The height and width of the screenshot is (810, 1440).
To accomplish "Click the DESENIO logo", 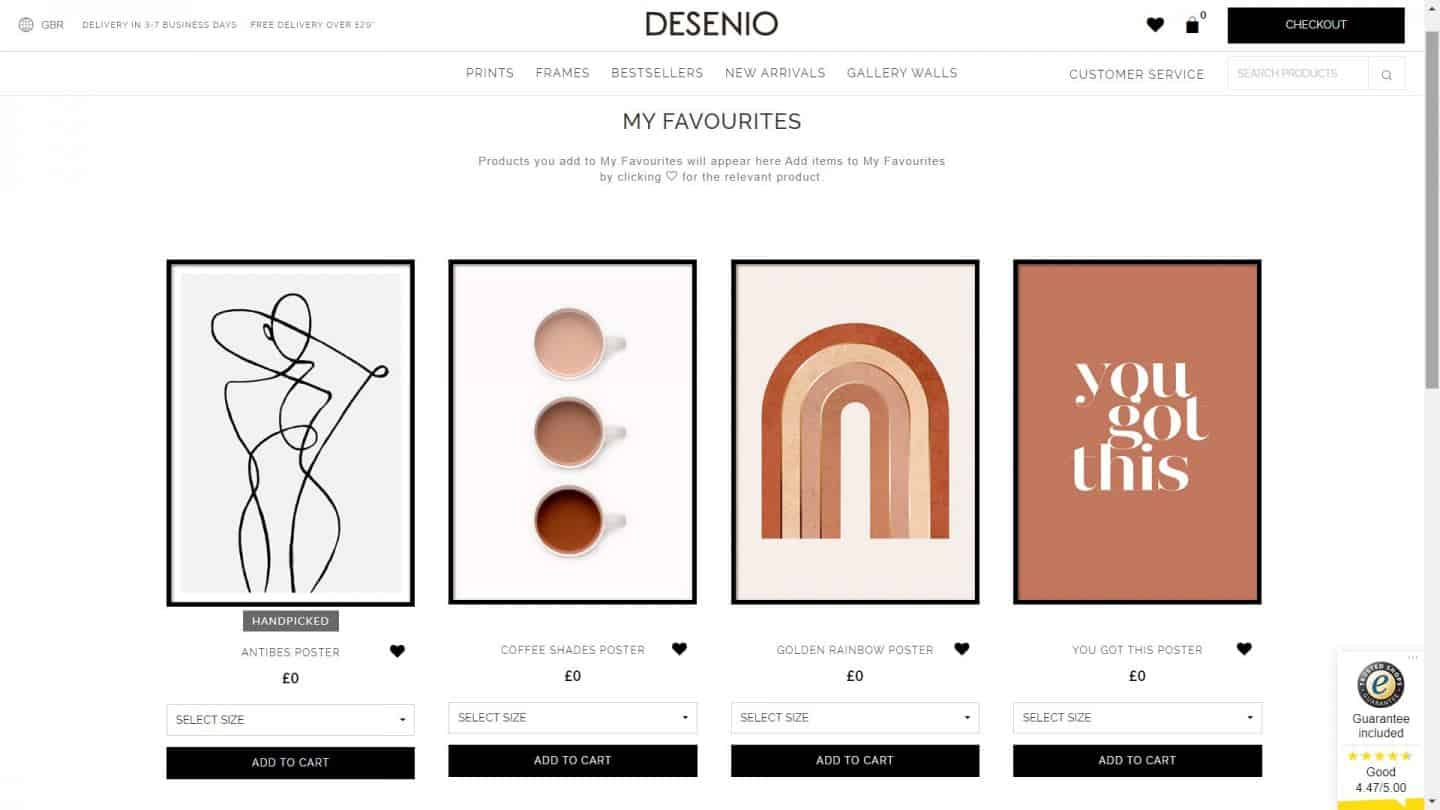I will coord(711,24).
